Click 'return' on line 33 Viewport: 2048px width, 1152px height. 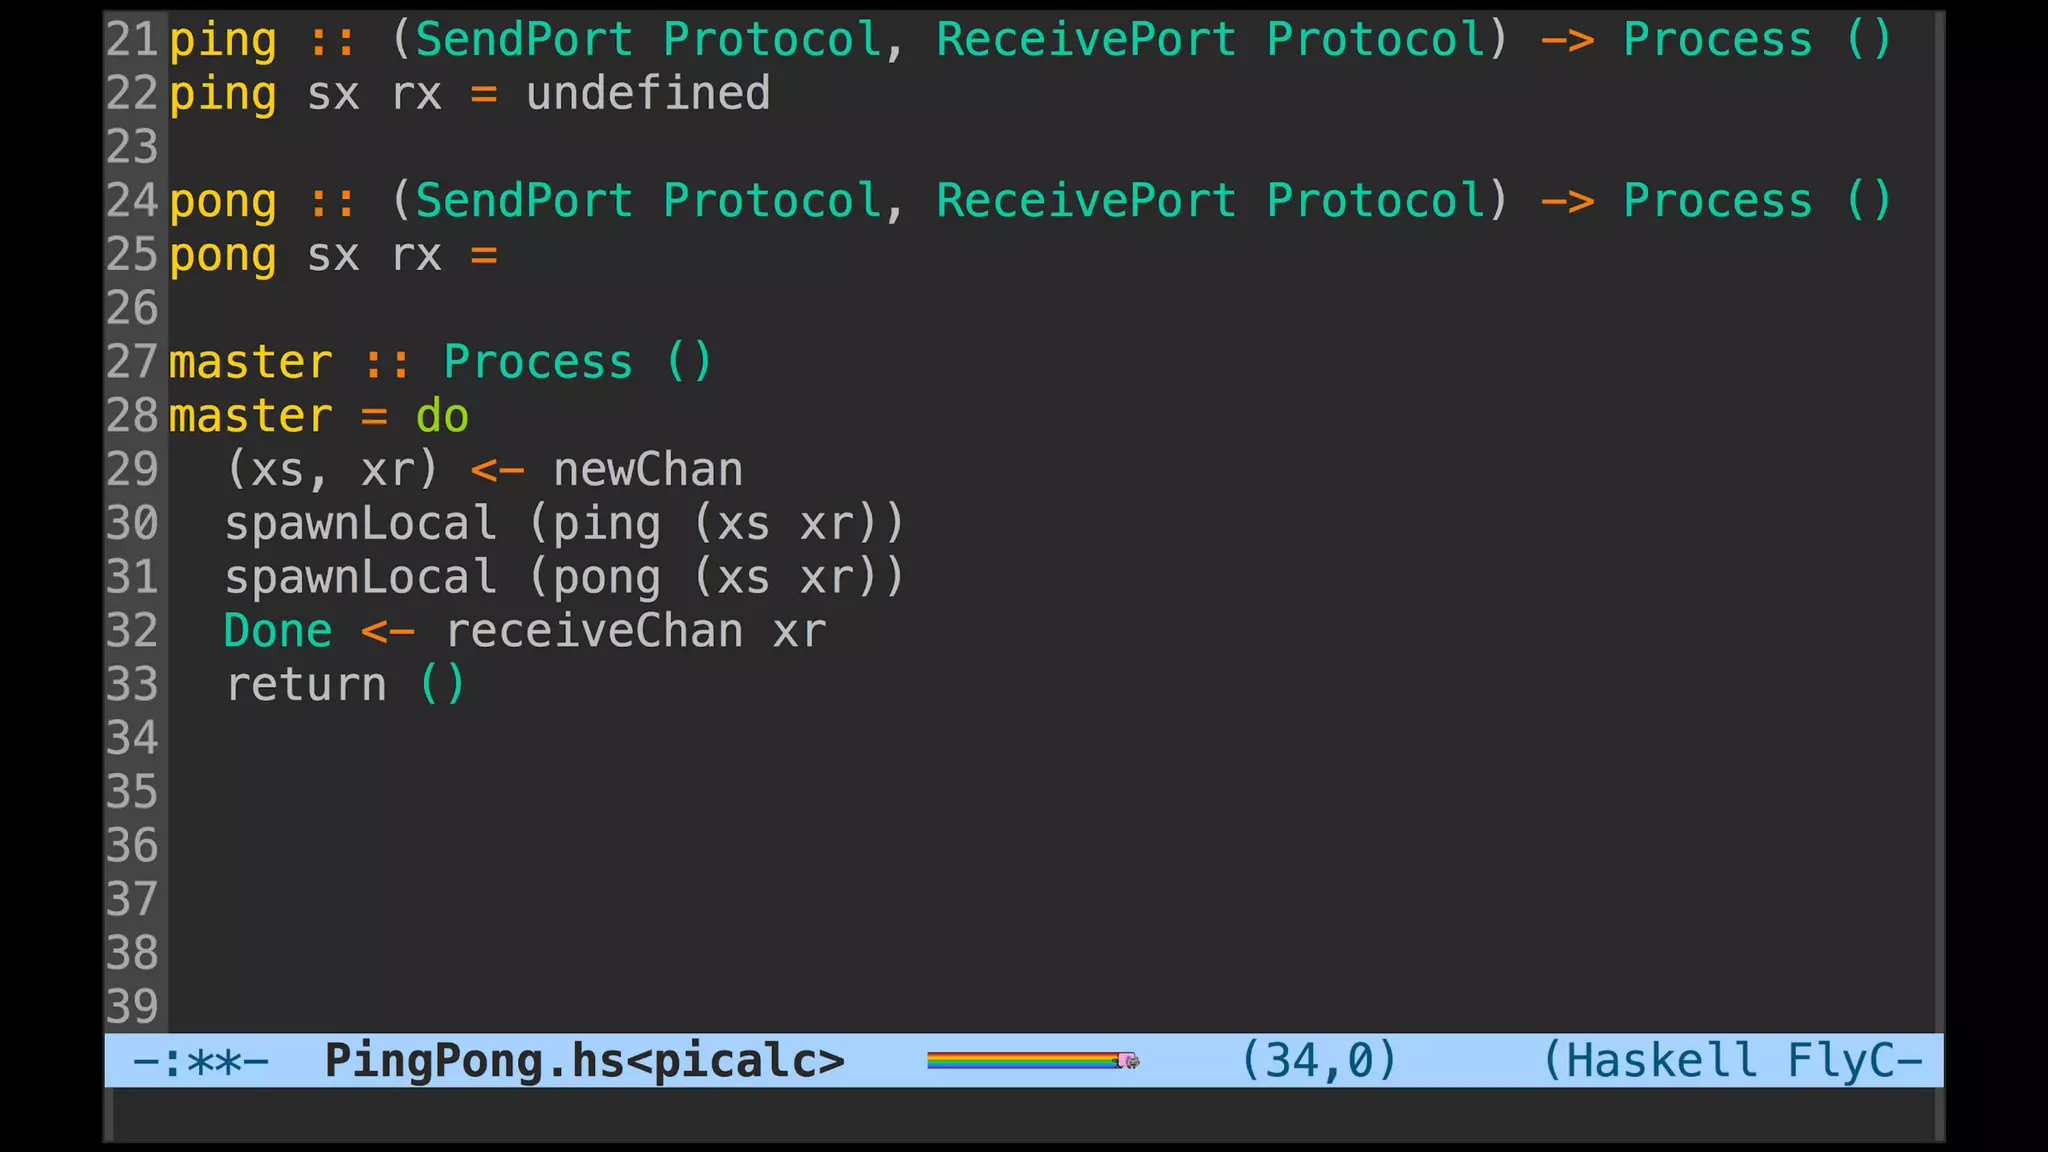pyautogui.click(x=306, y=685)
